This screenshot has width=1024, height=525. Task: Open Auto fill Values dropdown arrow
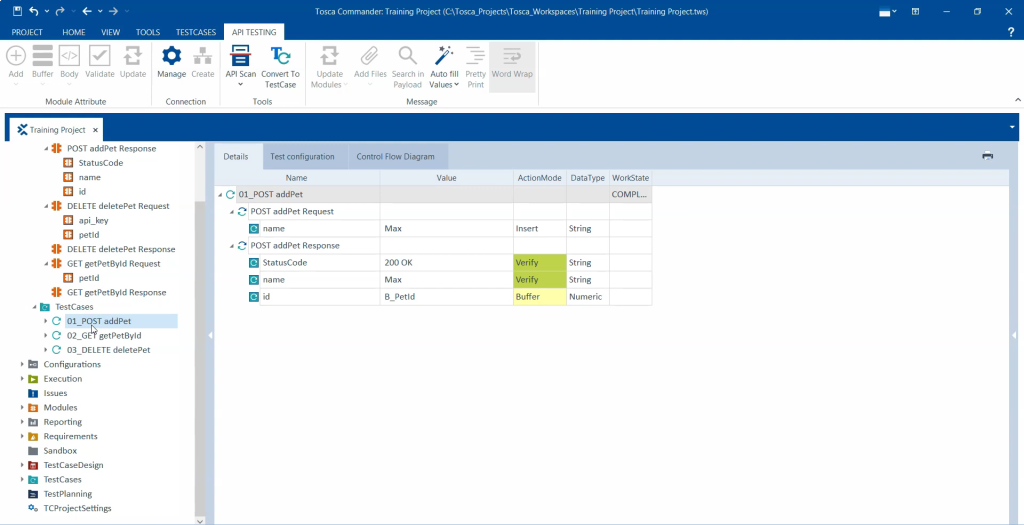456,84
